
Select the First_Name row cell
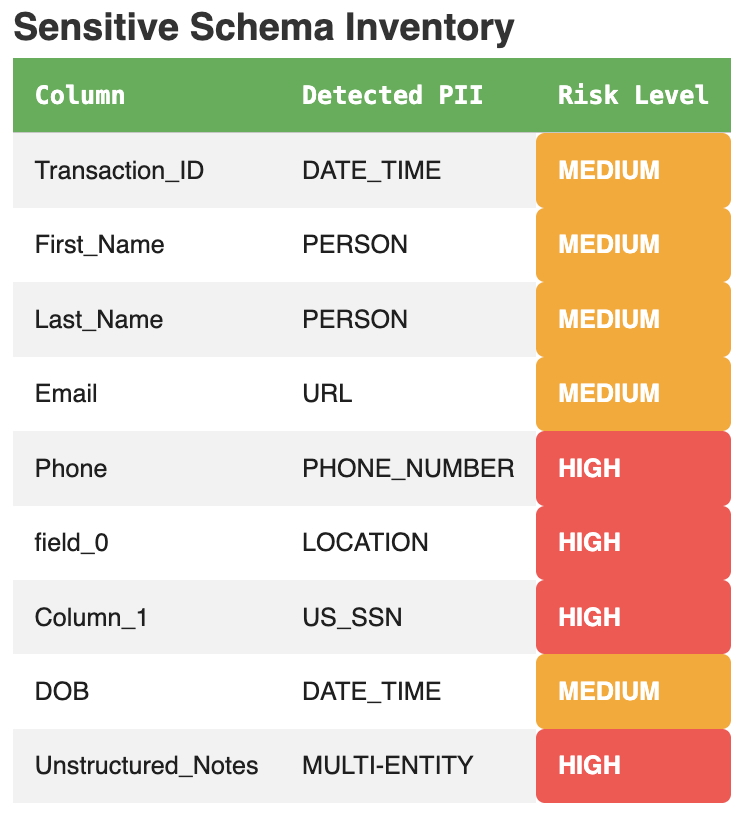99,245
